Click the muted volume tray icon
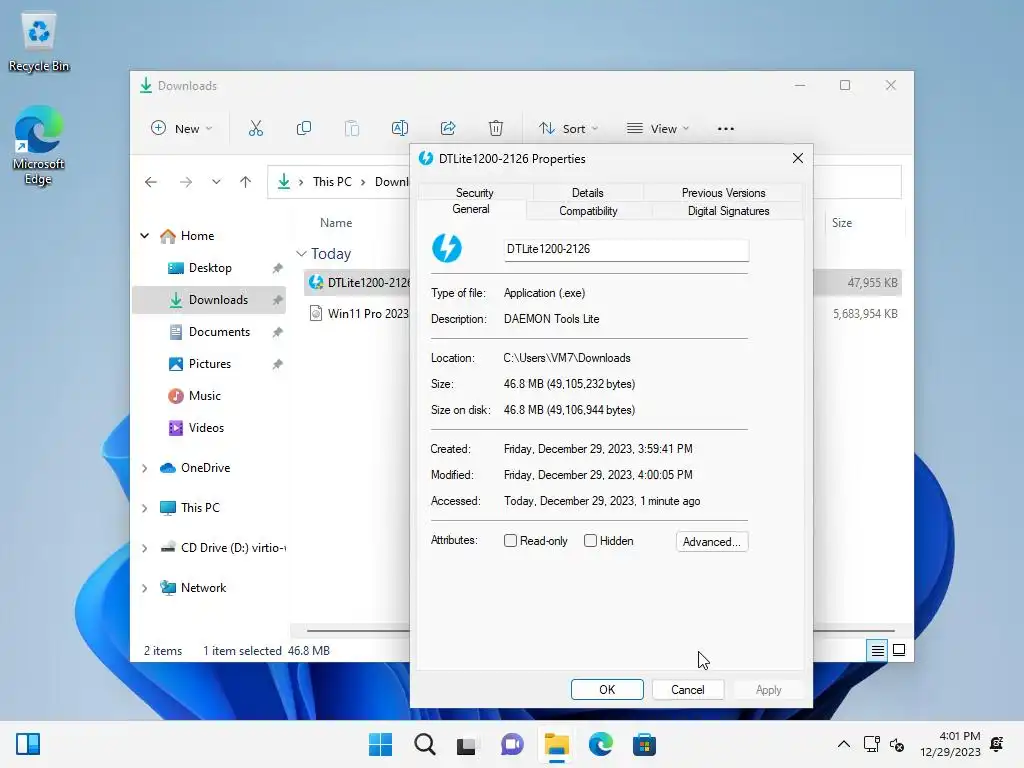 tap(897, 744)
